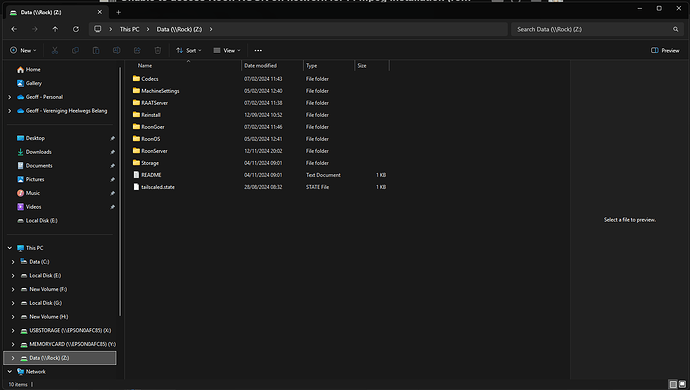Expand Geoff - Vereniging Heelwegs Belang node

[x=10, y=111]
